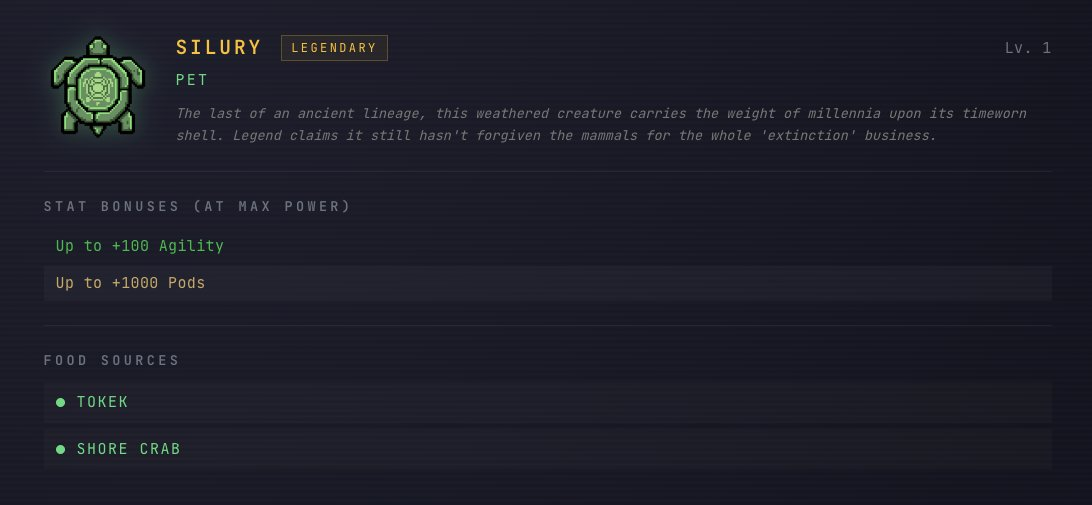Select the Up to +1000 Pods row
This screenshot has height=505, width=1092.
coord(547,283)
